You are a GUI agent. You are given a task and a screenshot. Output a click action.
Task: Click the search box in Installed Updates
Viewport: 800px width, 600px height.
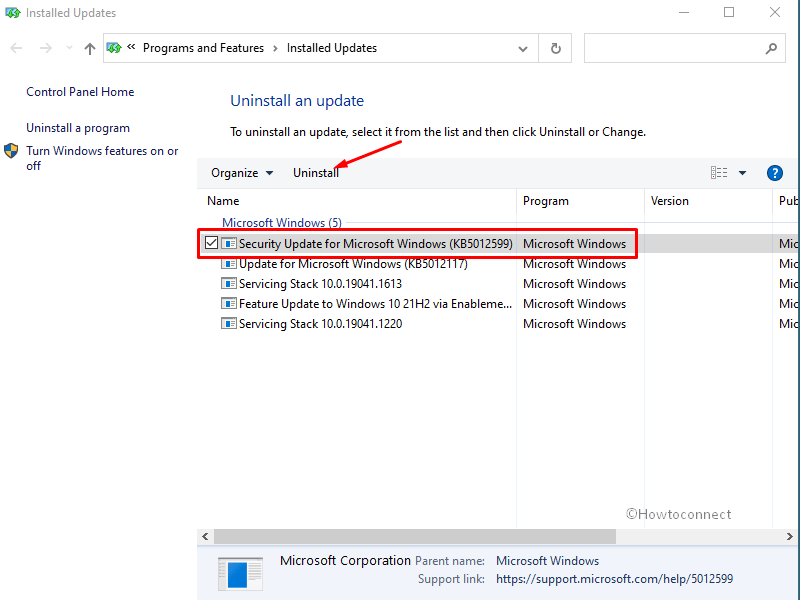point(685,48)
